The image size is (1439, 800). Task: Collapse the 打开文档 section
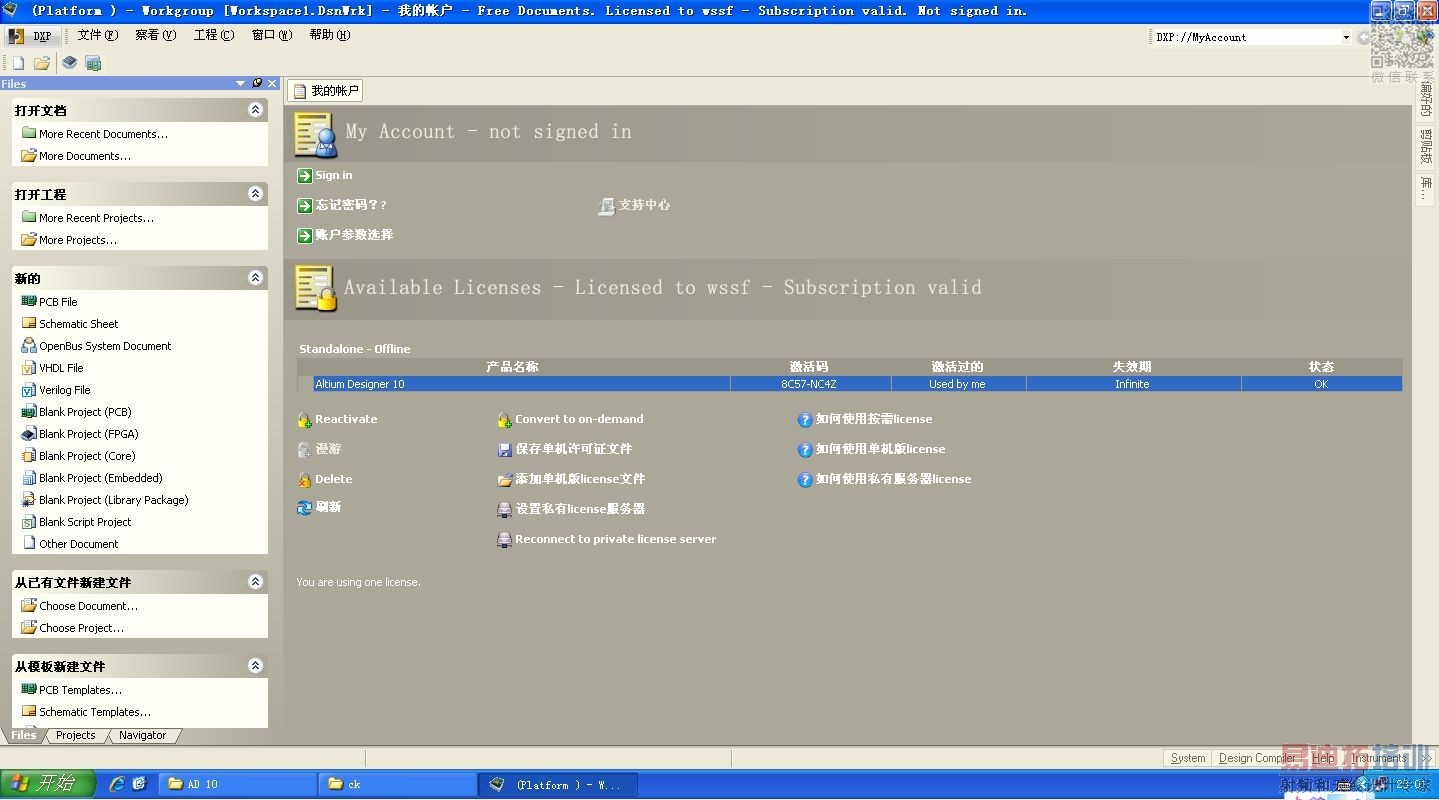click(256, 110)
